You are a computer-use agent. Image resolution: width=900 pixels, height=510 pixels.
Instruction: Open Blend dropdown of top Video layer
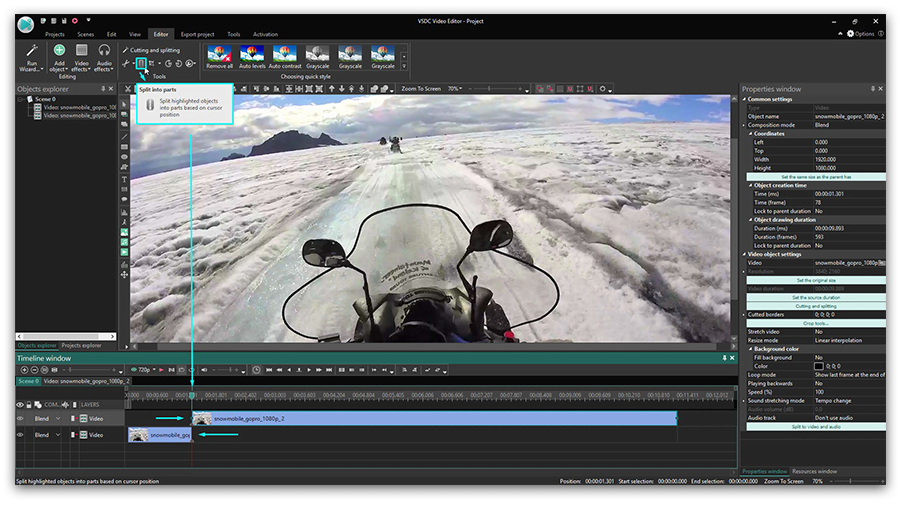click(58, 419)
